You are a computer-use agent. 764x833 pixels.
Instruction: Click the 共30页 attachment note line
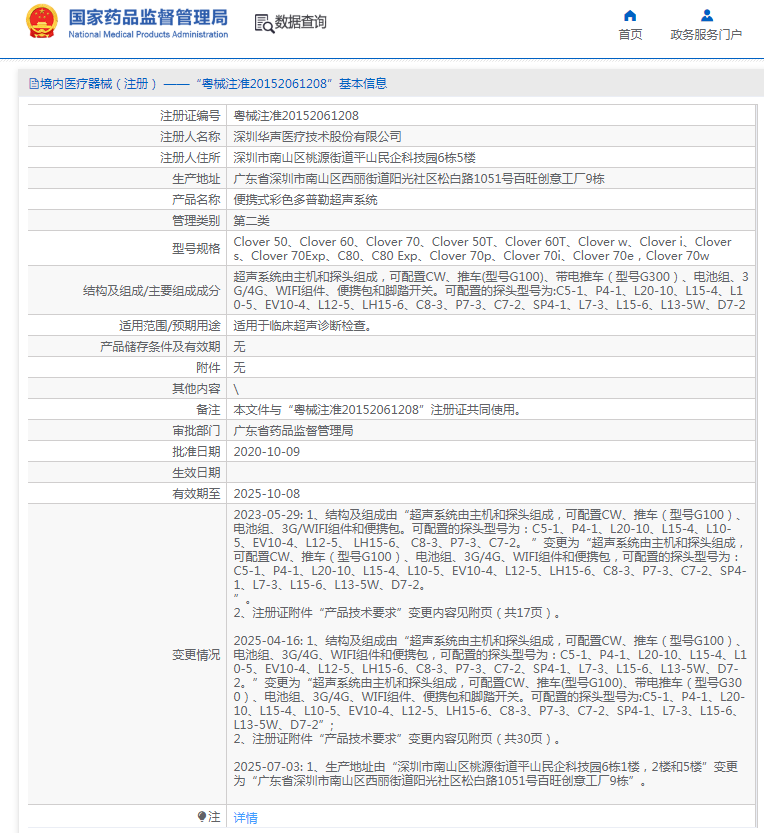(x=397, y=739)
